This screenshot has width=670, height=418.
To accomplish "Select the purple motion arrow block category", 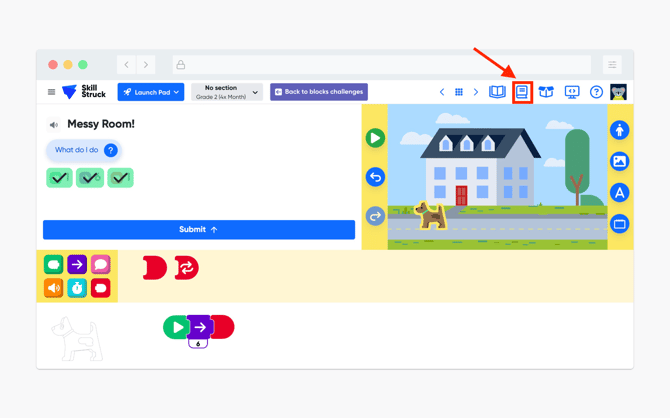I will click(x=77, y=265).
